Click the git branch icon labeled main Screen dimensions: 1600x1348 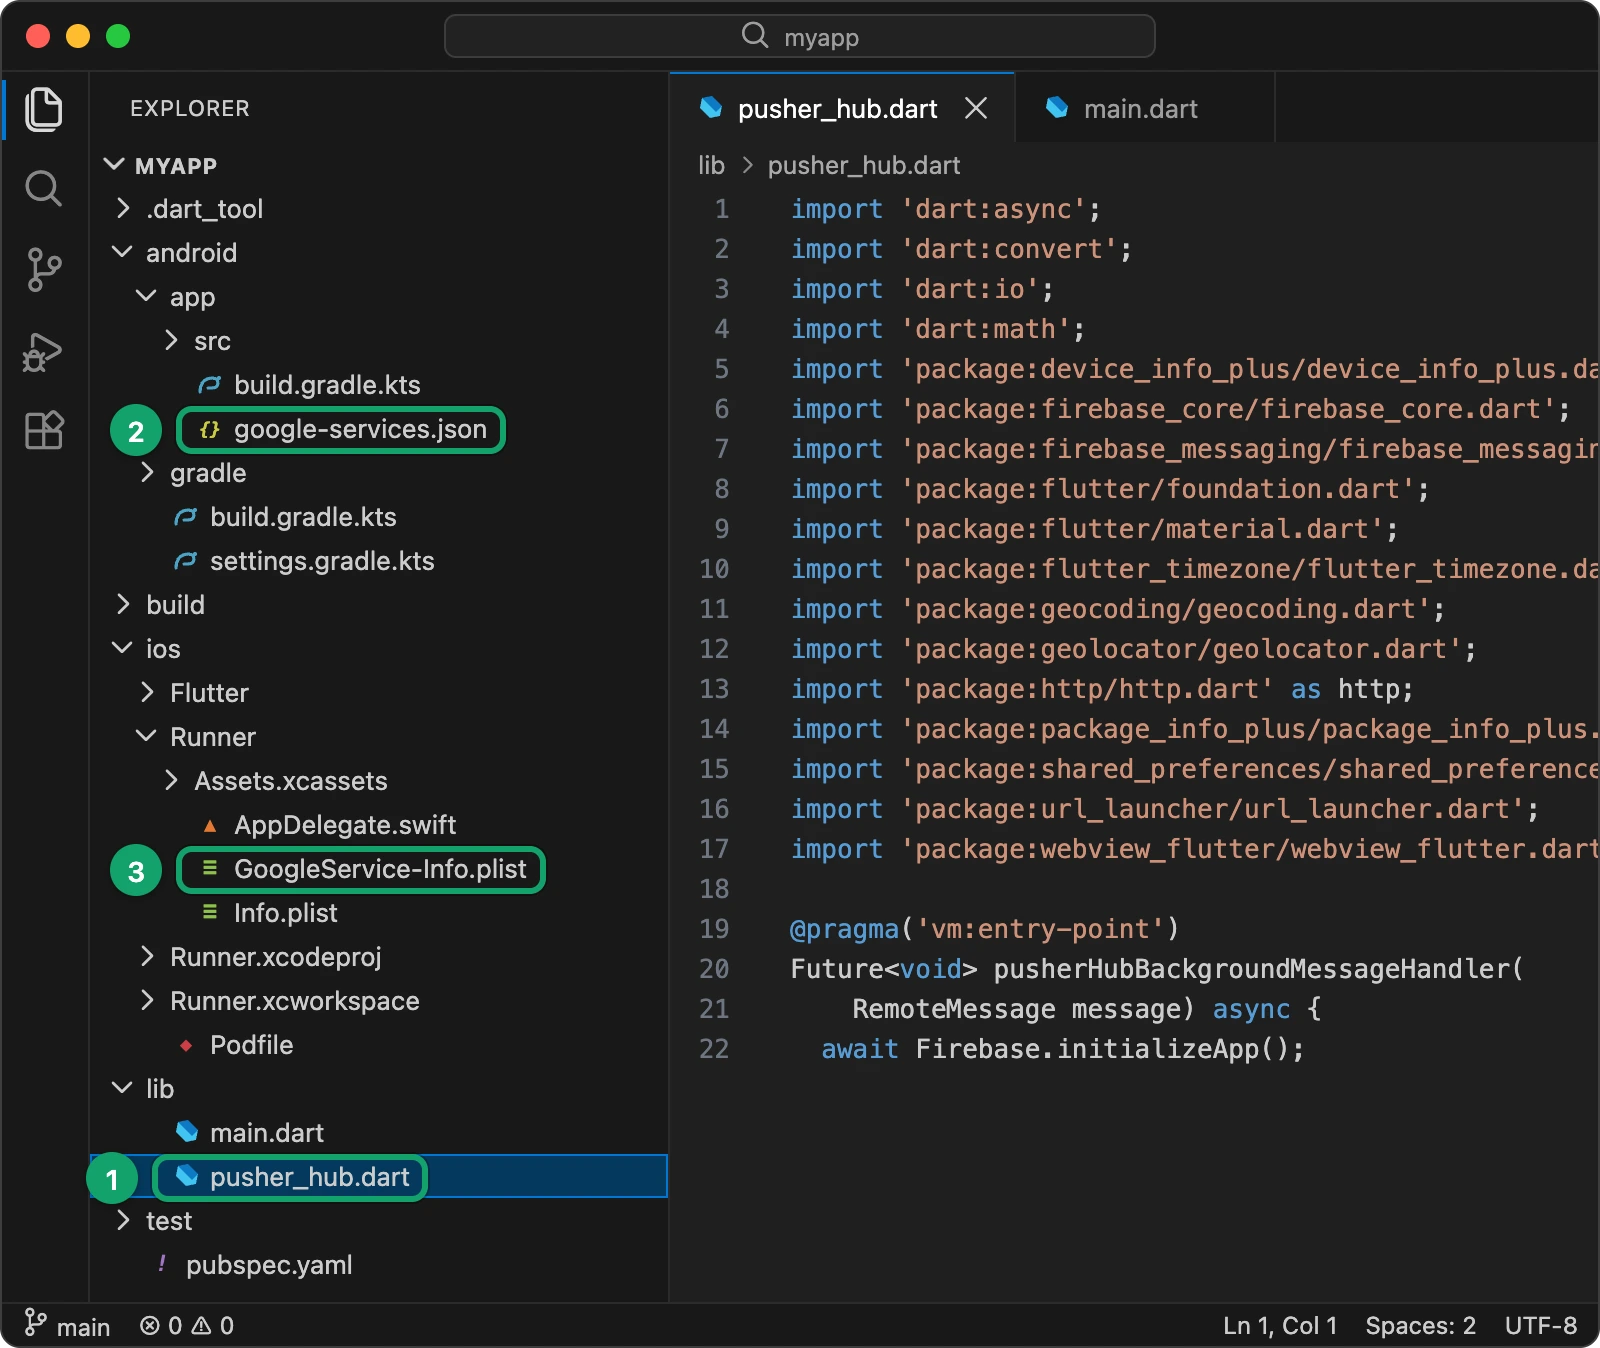click(x=35, y=1323)
